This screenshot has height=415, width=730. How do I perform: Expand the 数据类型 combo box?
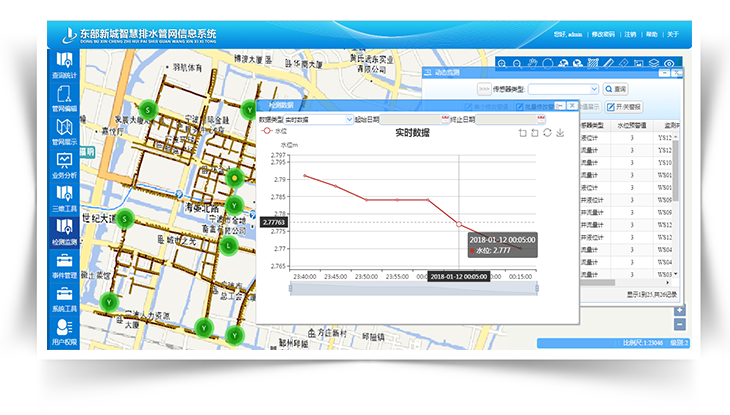click(x=347, y=119)
